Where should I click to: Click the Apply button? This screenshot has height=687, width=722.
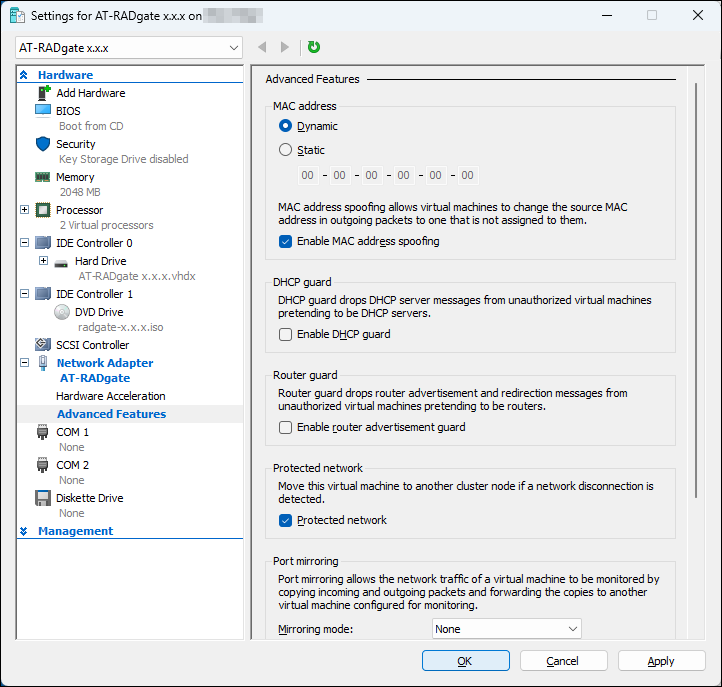tap(661, 661)
